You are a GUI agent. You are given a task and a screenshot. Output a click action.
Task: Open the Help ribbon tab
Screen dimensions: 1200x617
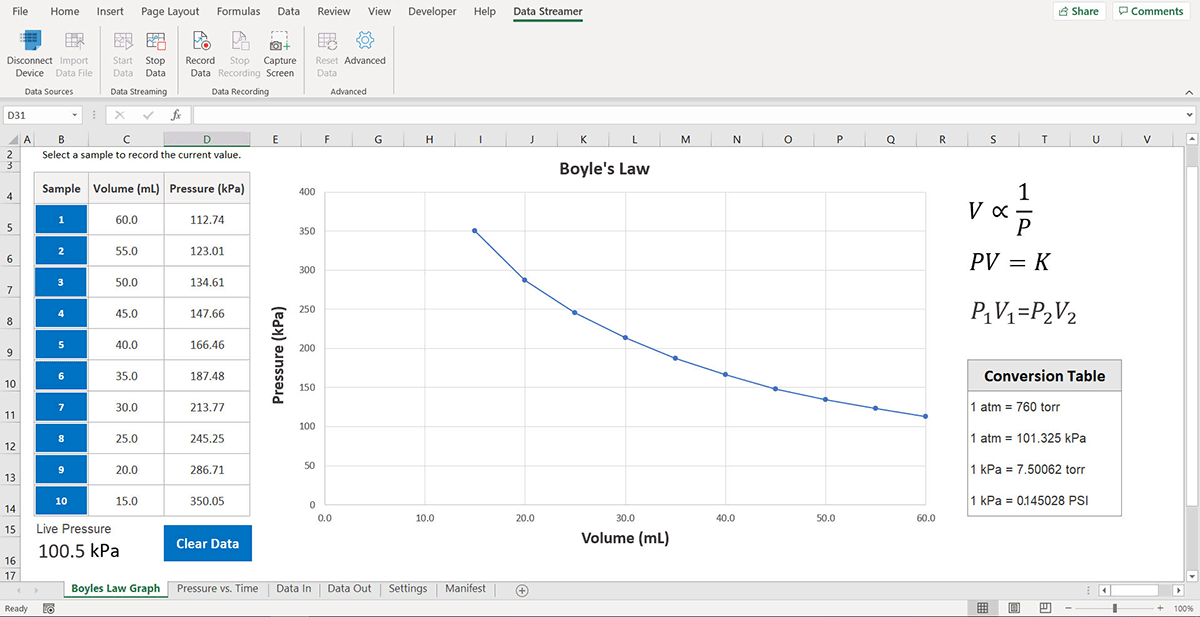[485, 12]
